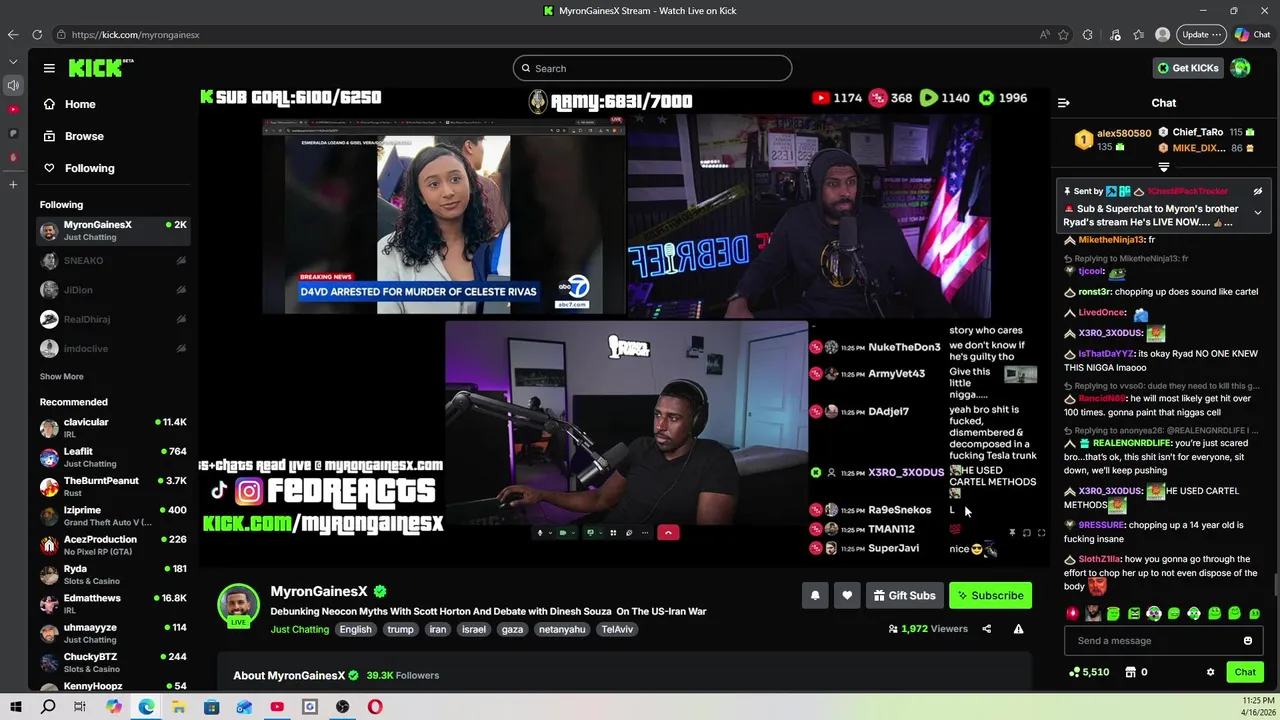
Task: Select the audio-playing vertical tab
Action: tap(13, 85)
